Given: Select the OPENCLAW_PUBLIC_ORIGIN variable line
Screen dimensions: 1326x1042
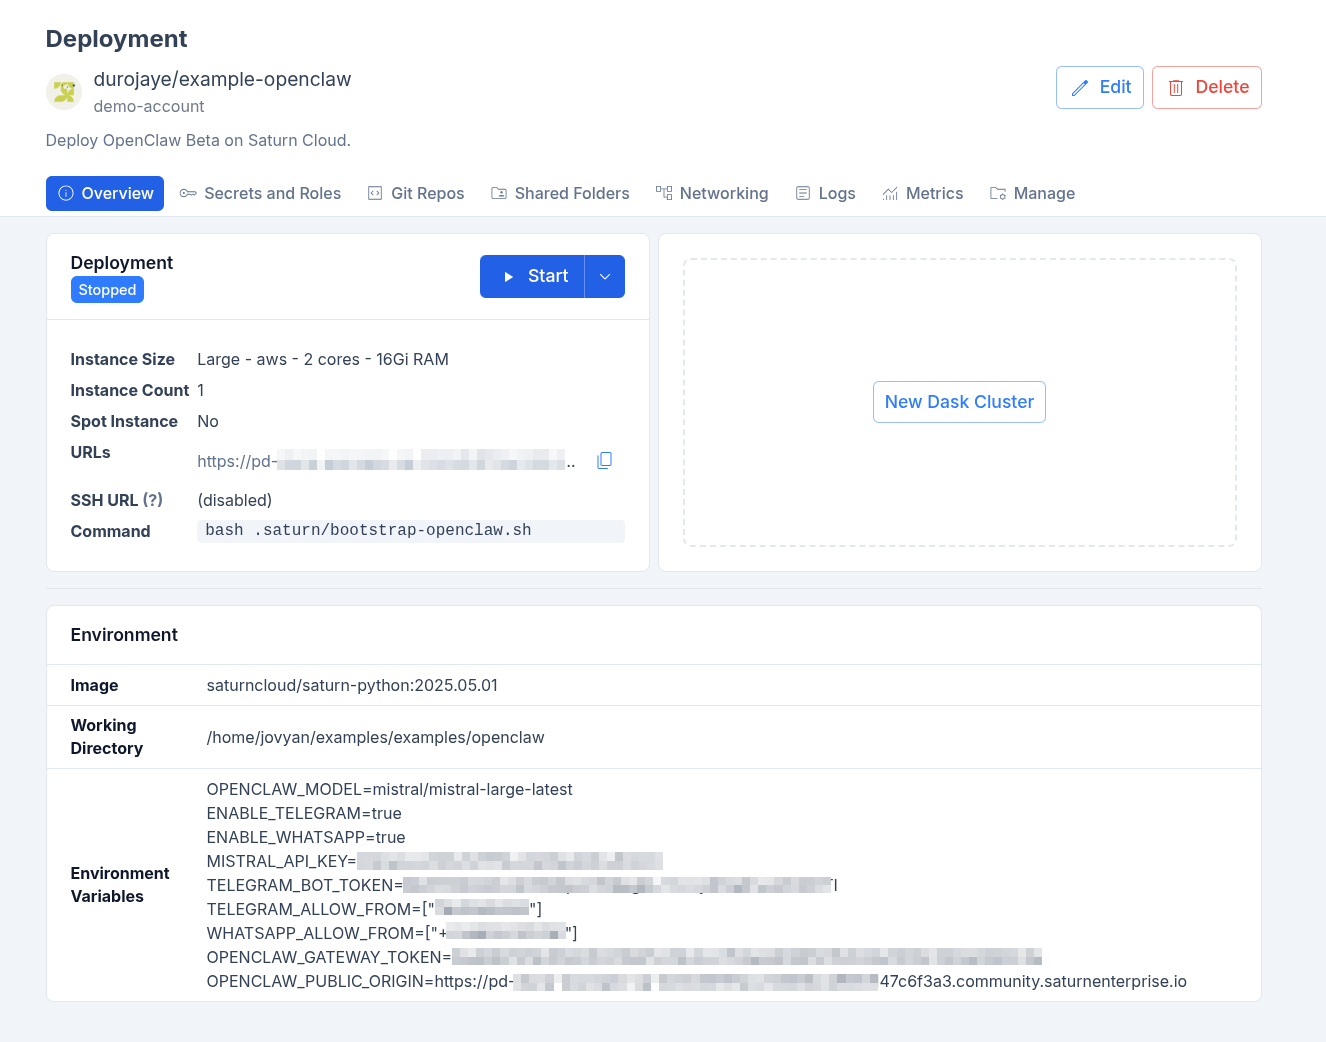Looking at the screenshot, I should point(696,982).
